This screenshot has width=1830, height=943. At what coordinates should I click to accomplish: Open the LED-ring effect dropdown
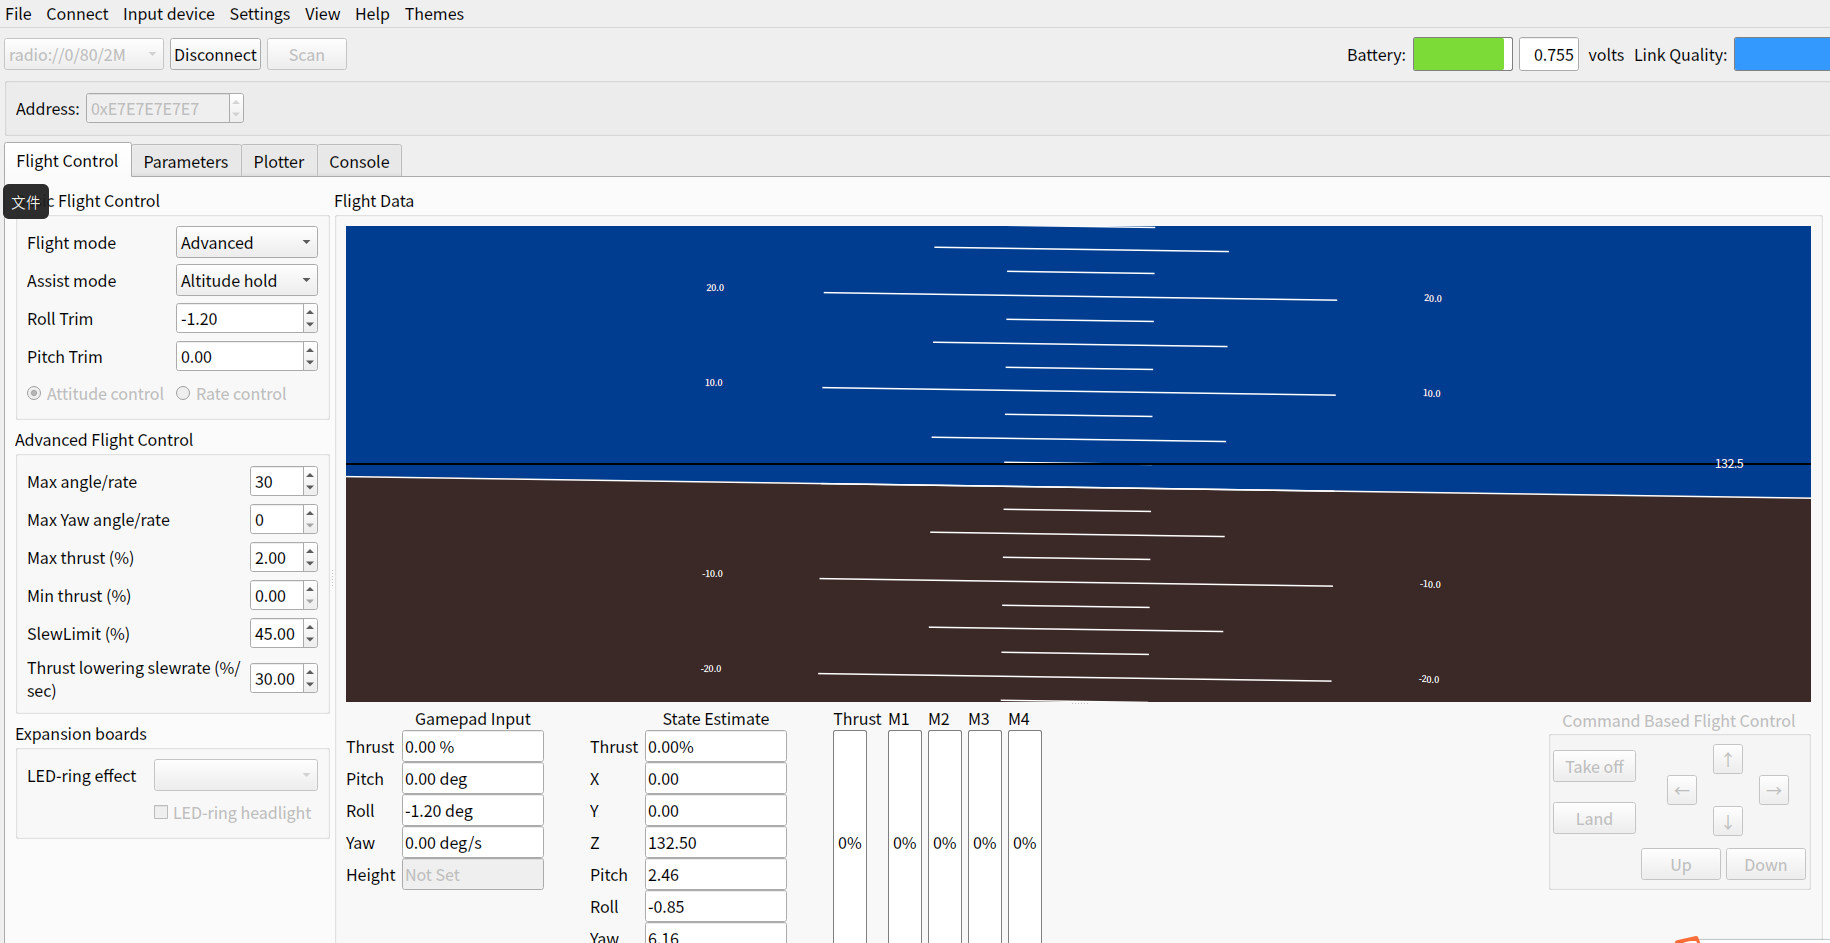click(235, 776)
